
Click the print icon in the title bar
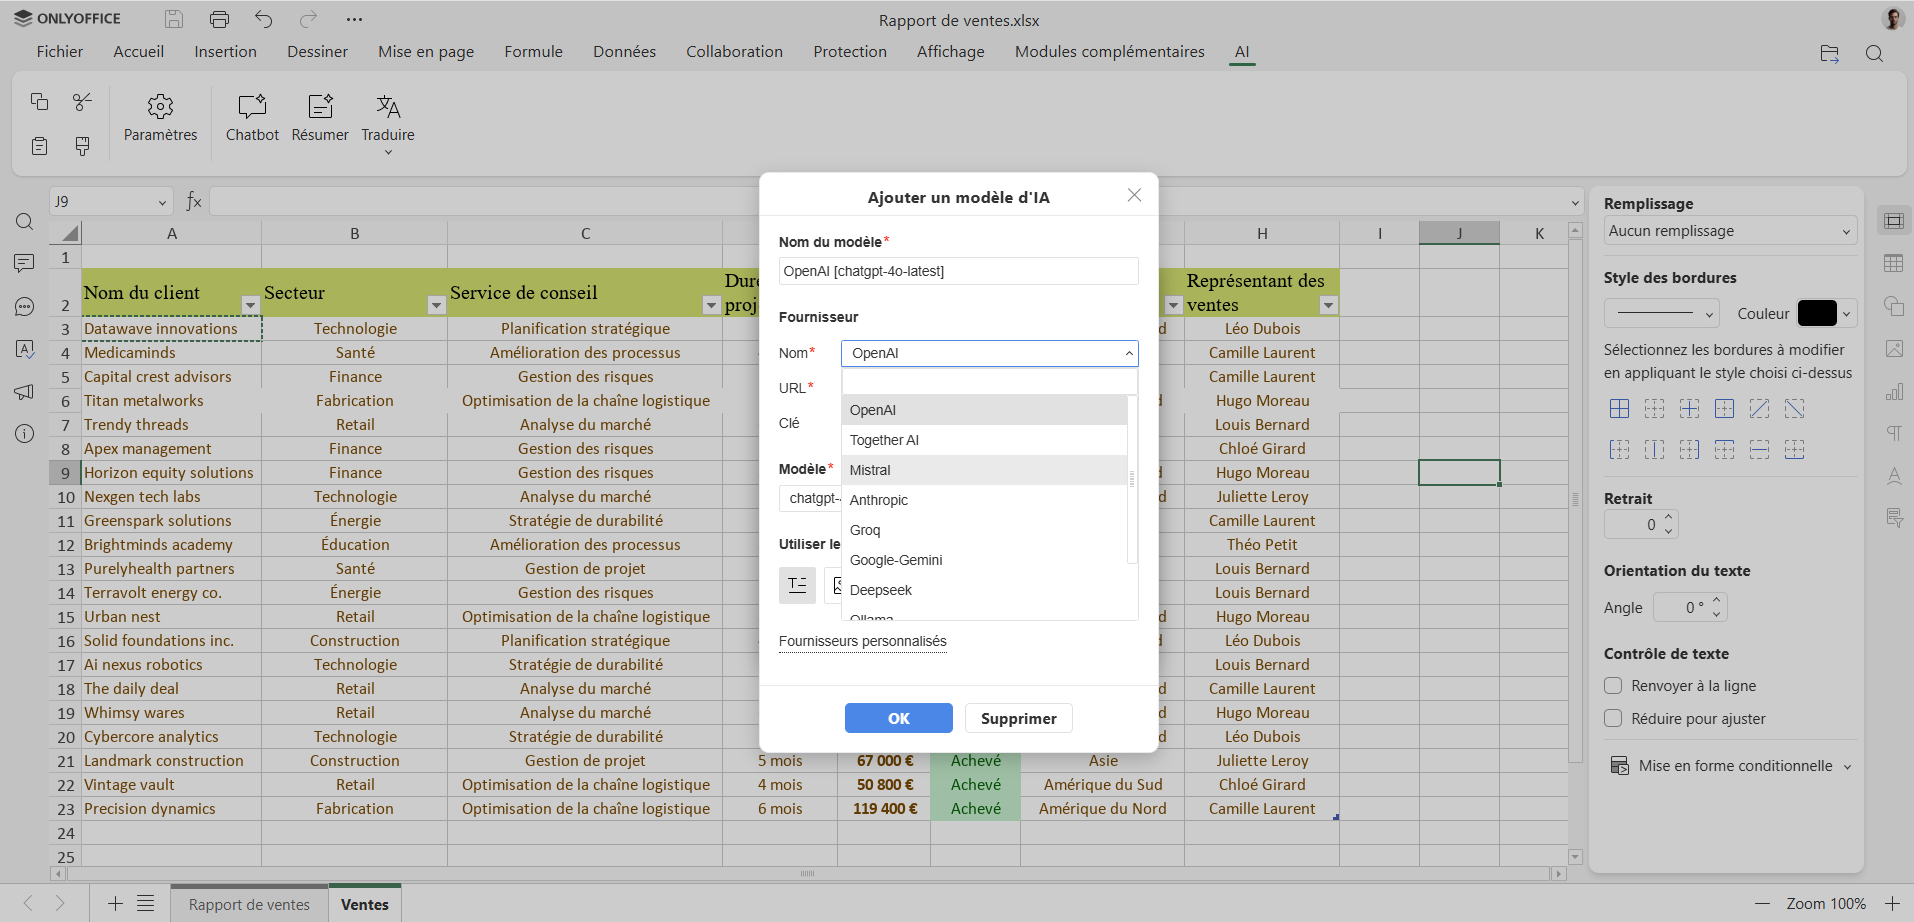[219, 19]
